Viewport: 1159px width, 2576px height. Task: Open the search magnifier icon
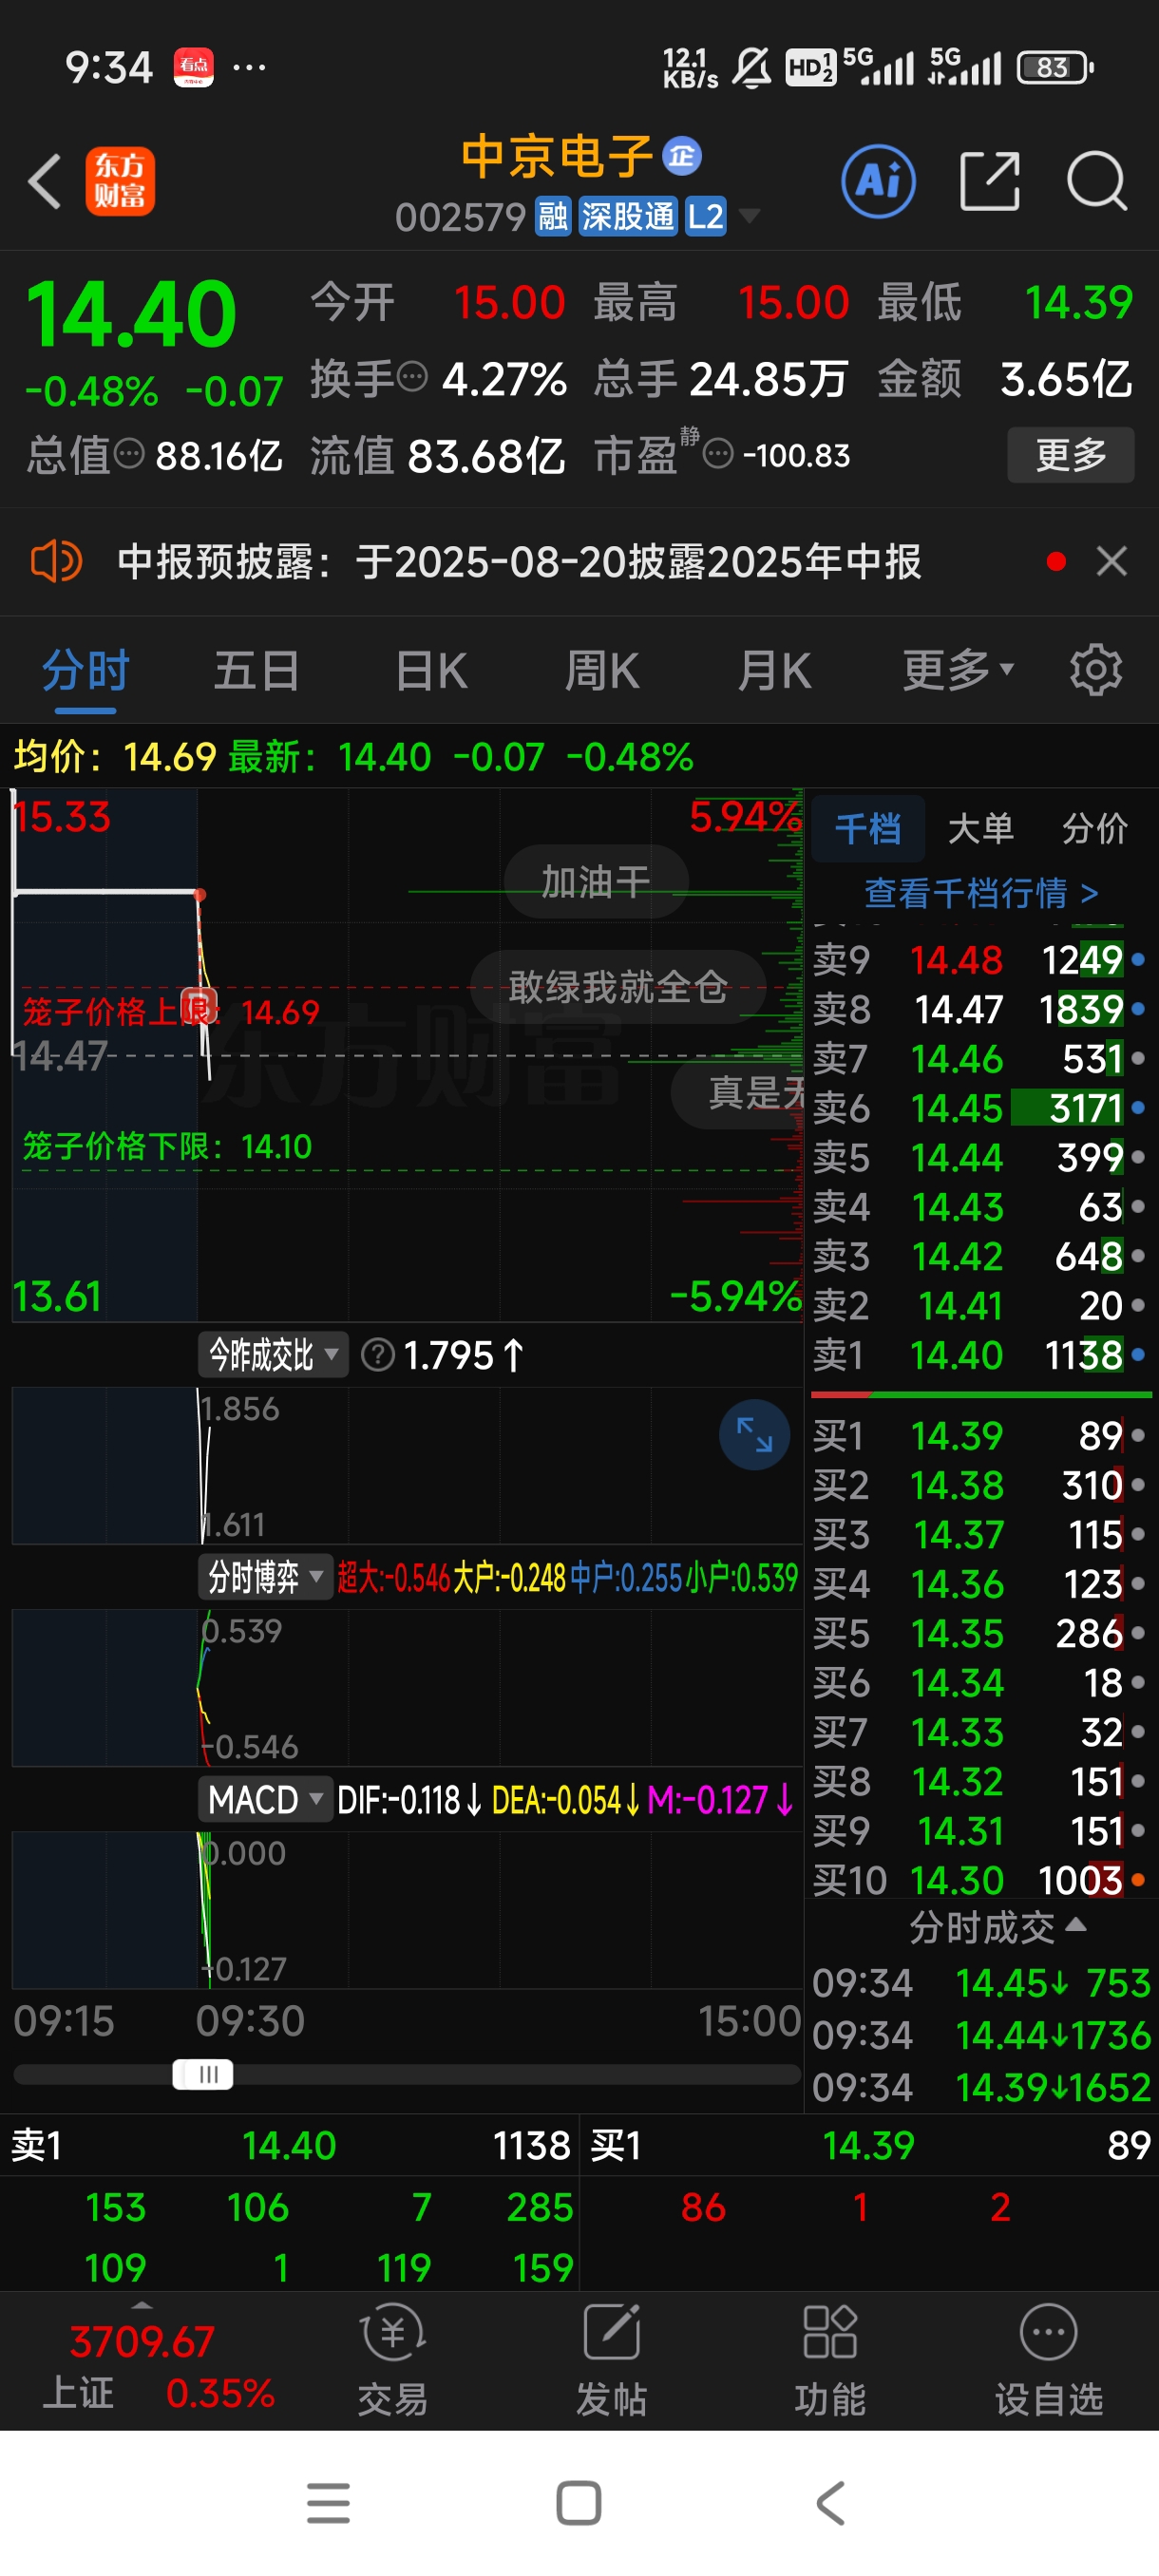(1097, 182)
